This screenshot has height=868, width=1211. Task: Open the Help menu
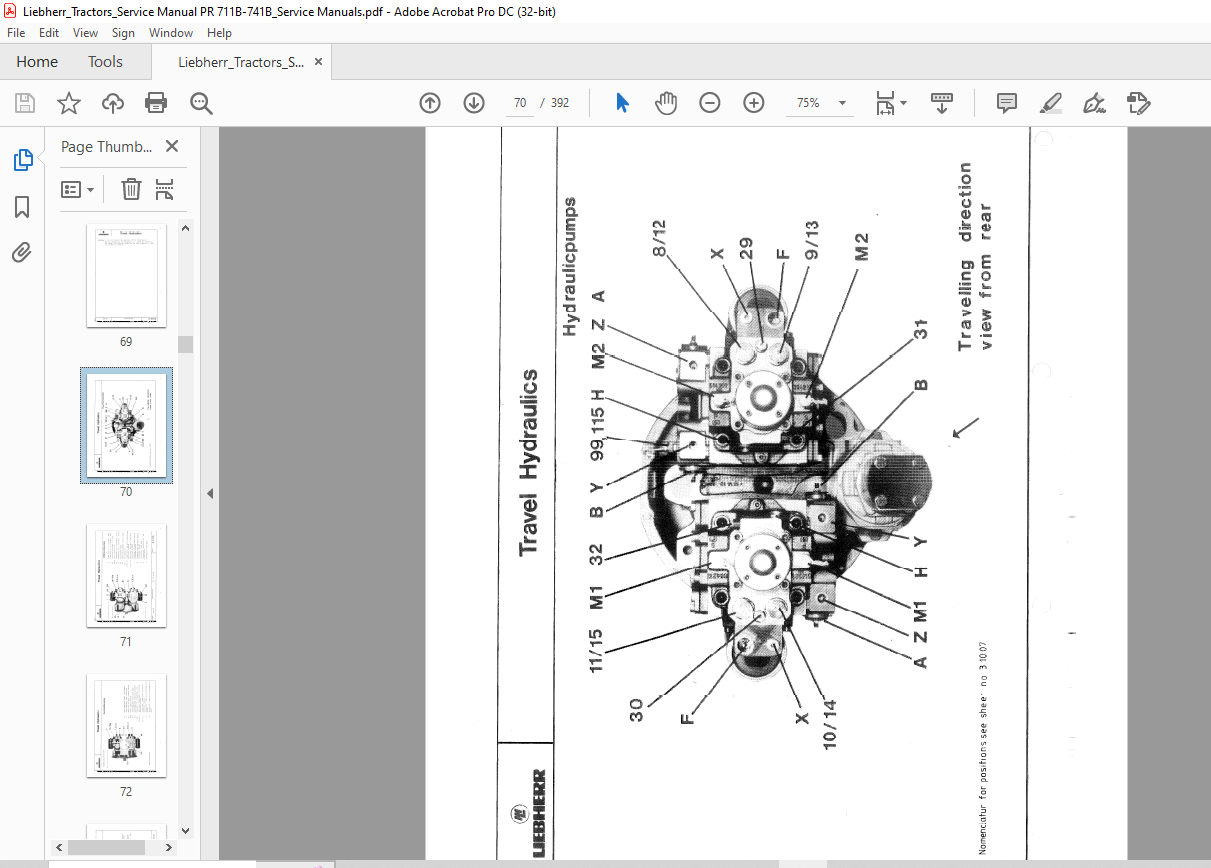pyautogui.click(x=219, y=33)
